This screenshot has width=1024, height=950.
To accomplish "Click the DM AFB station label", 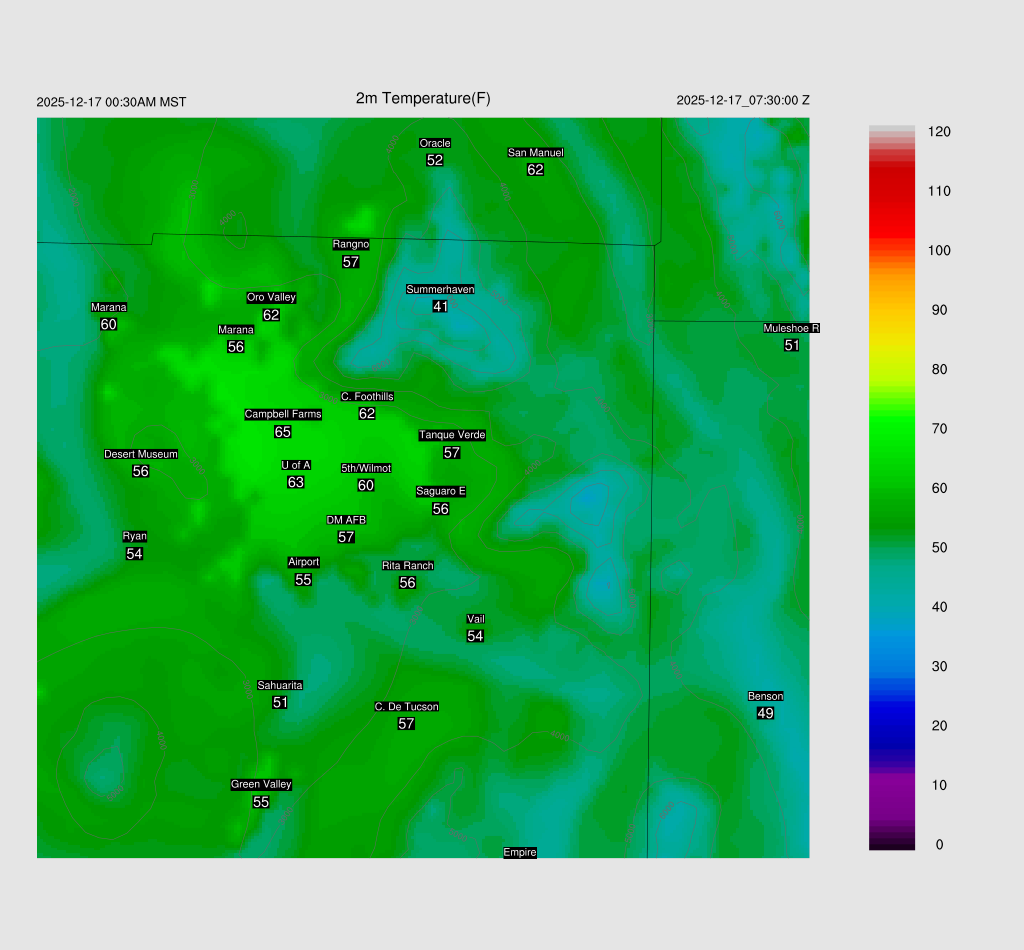I will tap(346, 520).
